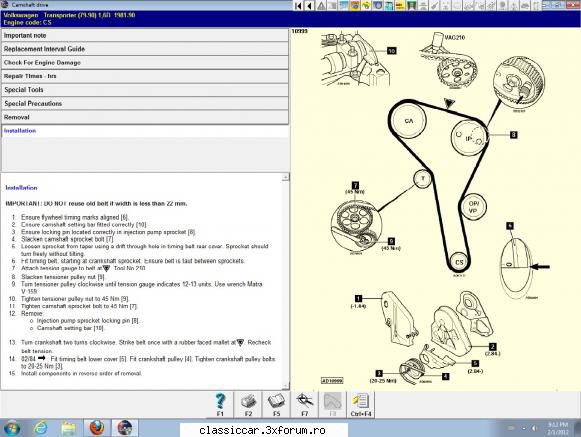Click the round blue dial toolbar icon
The width and height of the screenshot is (581, 437).
point(378,5)
